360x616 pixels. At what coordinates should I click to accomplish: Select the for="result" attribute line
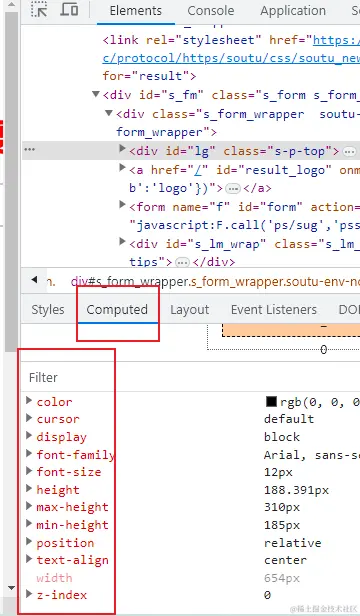(149, 76)
